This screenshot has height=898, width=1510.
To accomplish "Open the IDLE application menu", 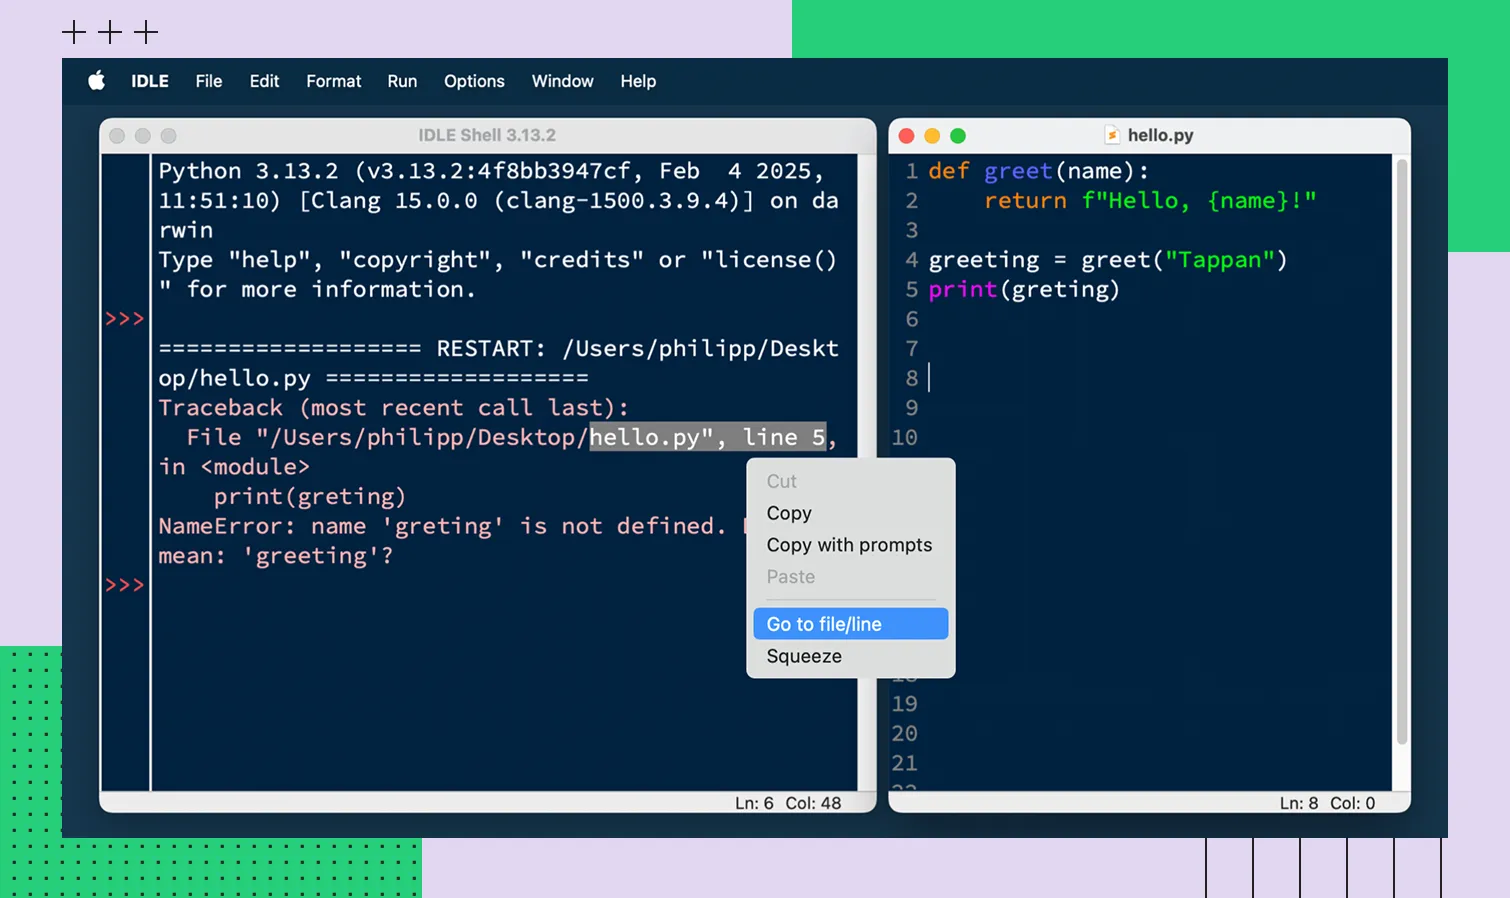I will point(150,81).
